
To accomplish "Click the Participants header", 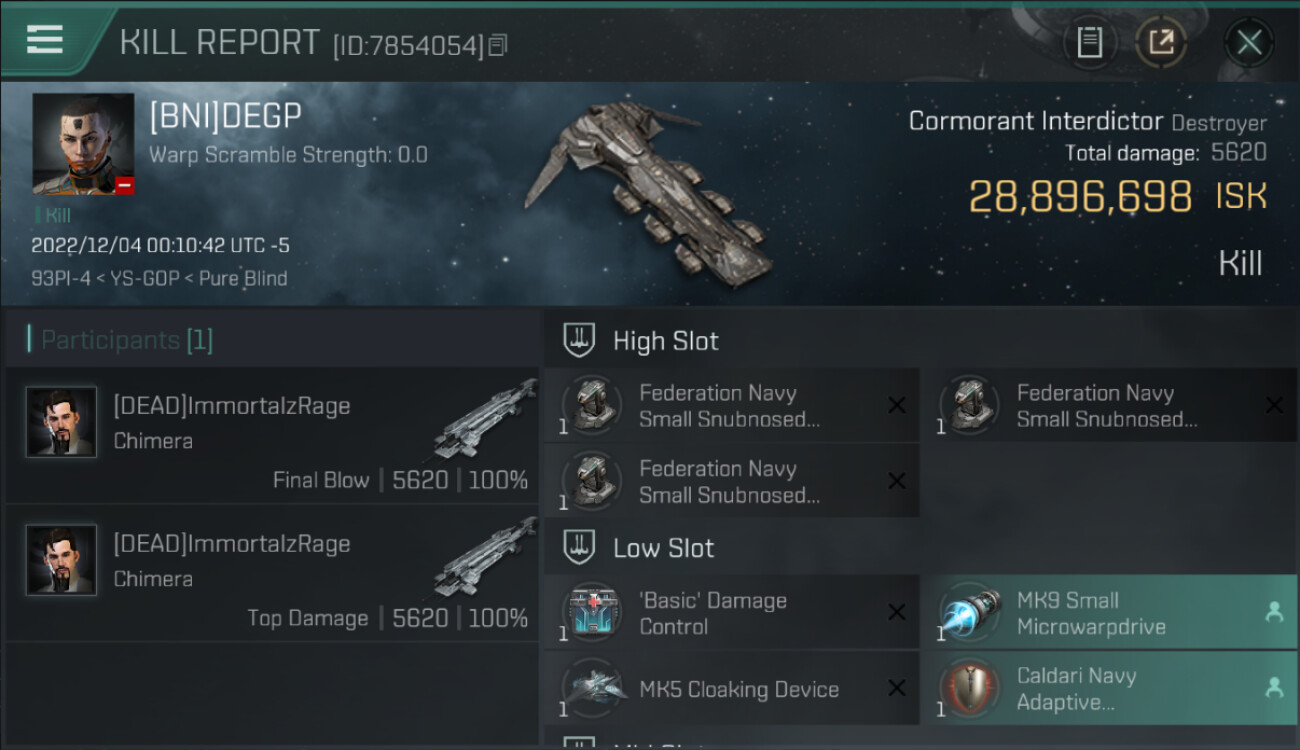I will [x=120, y=340].
